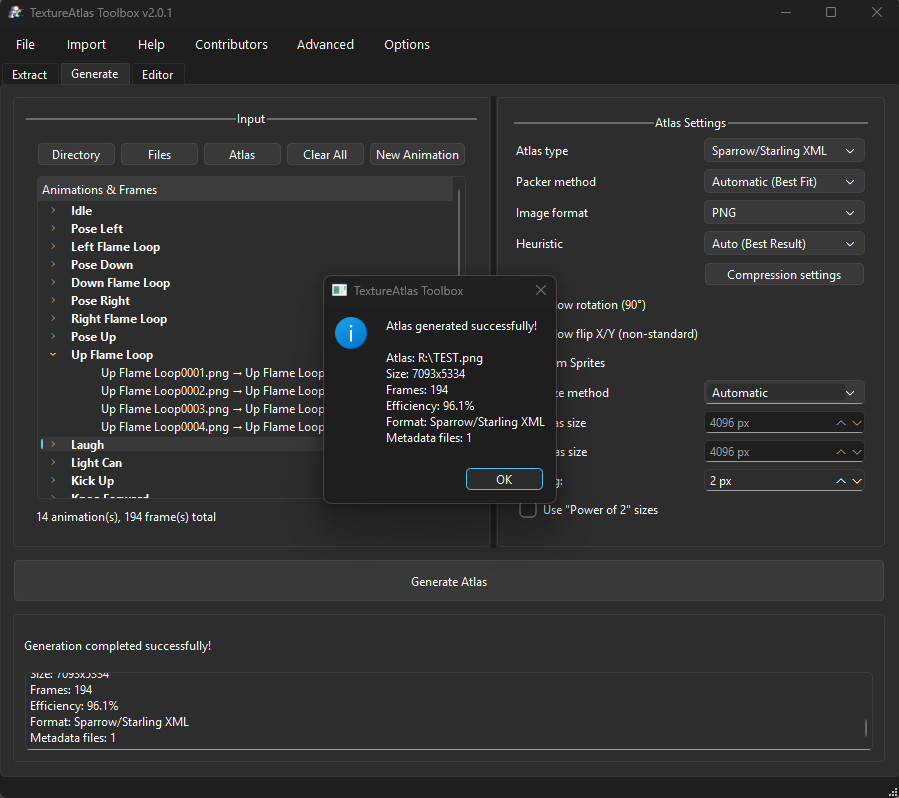Screen dimensions: 899x798
Task: Dismiss the dialog by clicking OK
Action: coord(504,479)
